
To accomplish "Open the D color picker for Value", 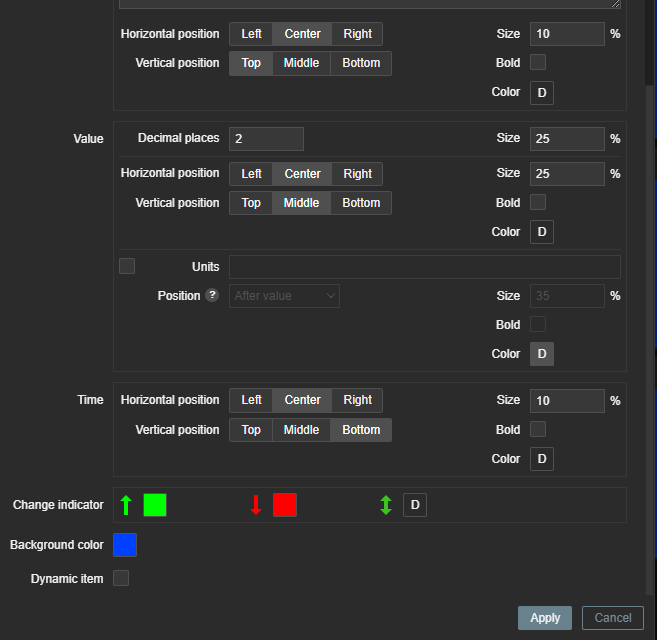I will pos(541,232).
